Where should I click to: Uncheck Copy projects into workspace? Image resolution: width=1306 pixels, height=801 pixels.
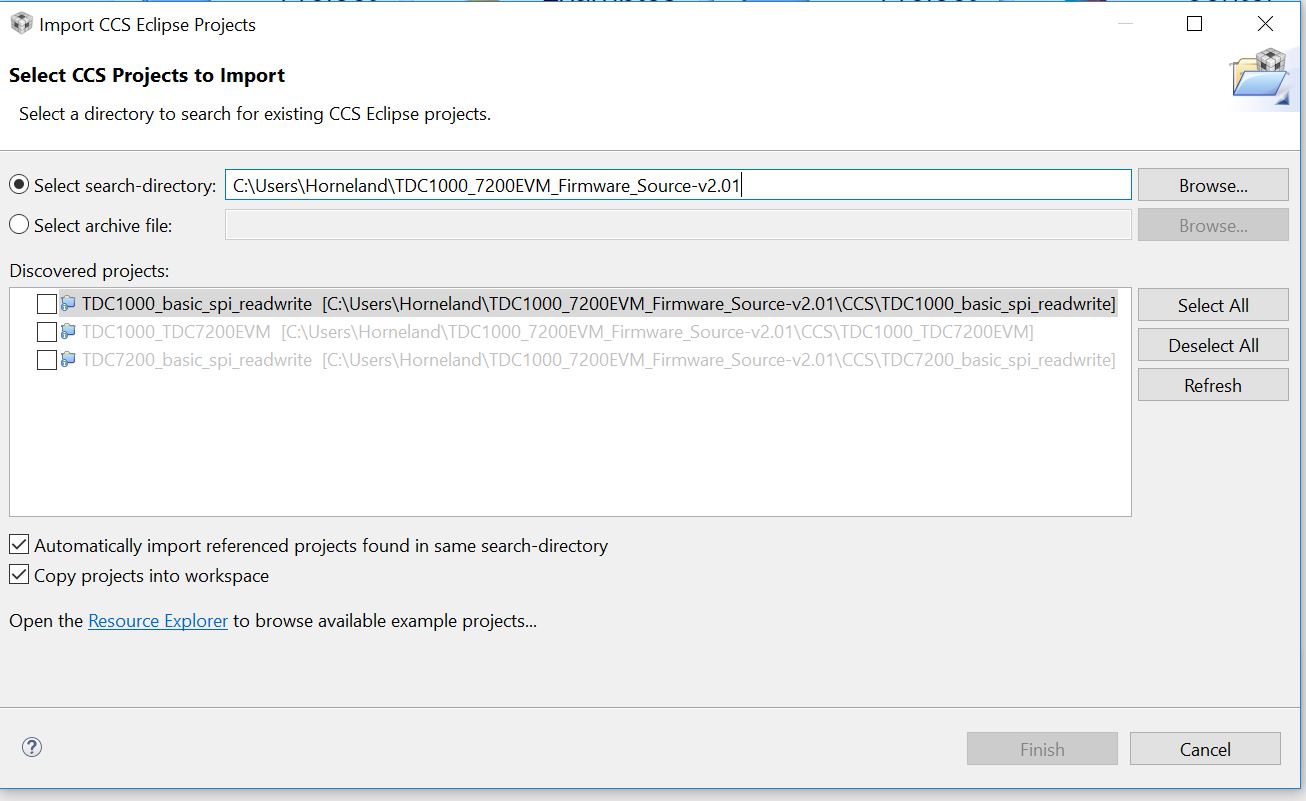tap(19, 575)
